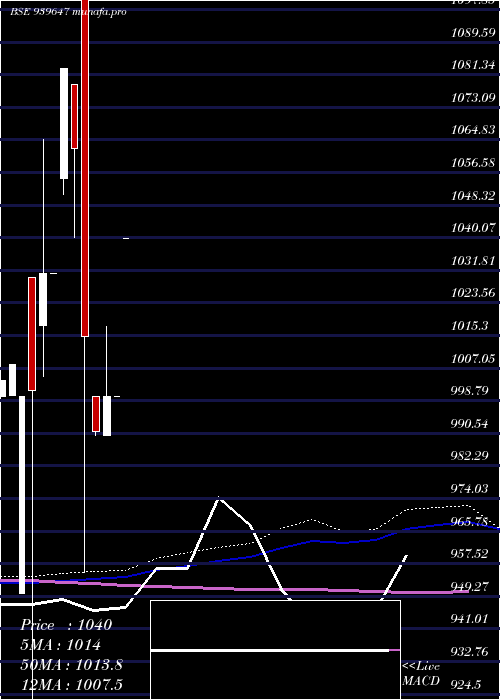Select the 982.29 price axis label
The image size is (500, 700).
pos(470,456)
